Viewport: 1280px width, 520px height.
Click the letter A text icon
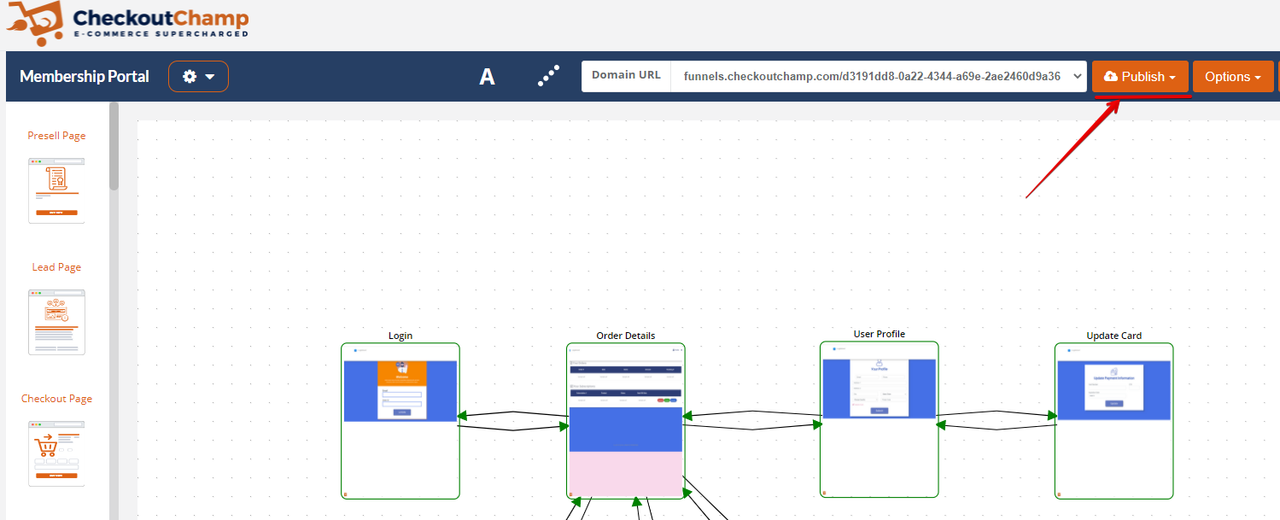(x=487, y=77)
